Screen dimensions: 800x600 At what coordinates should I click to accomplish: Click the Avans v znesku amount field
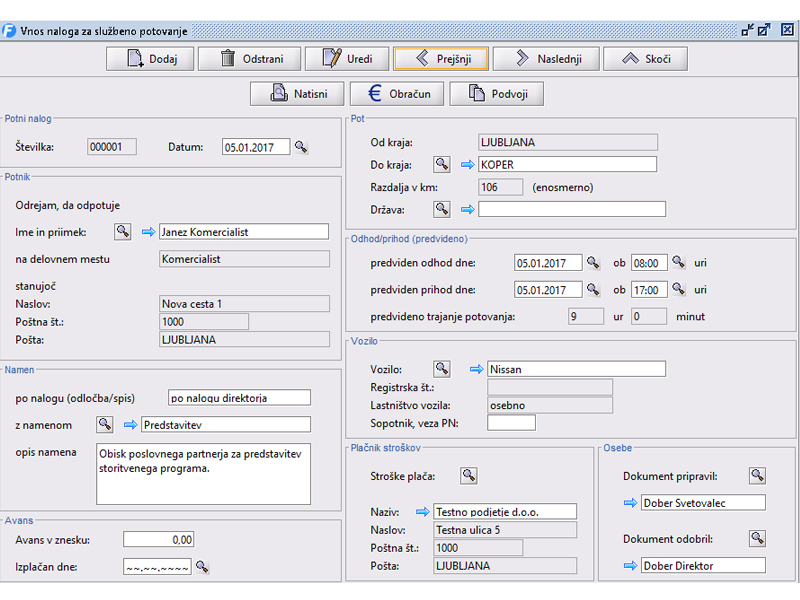click(159, 540)
